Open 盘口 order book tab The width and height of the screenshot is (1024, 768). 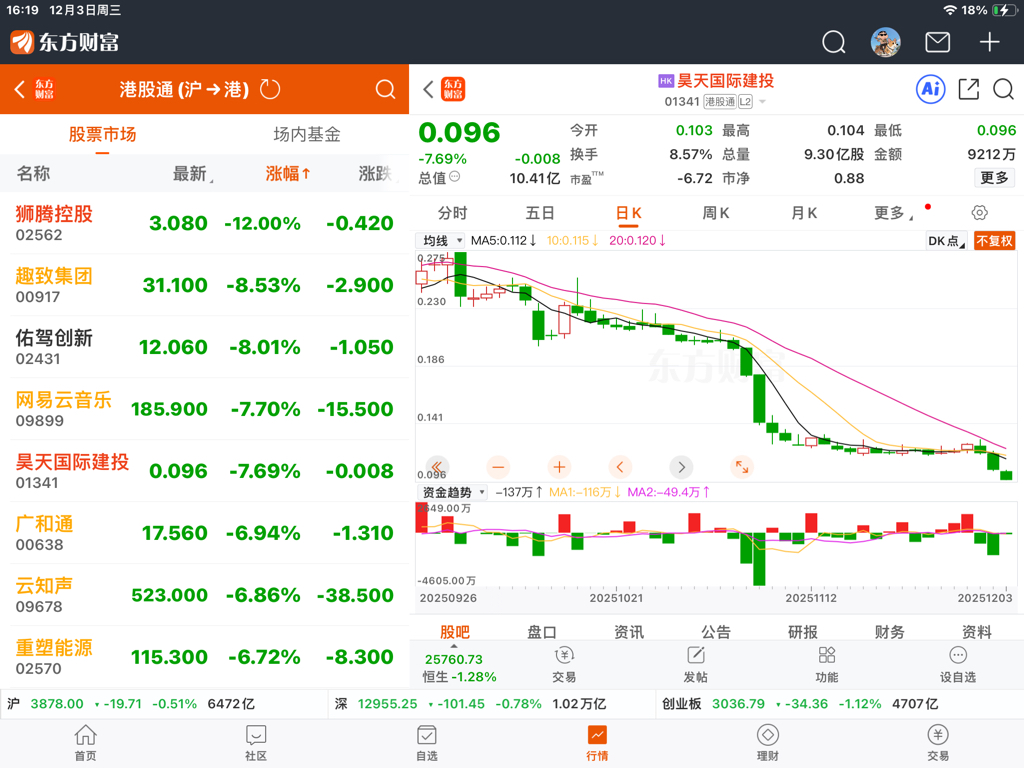541,632
